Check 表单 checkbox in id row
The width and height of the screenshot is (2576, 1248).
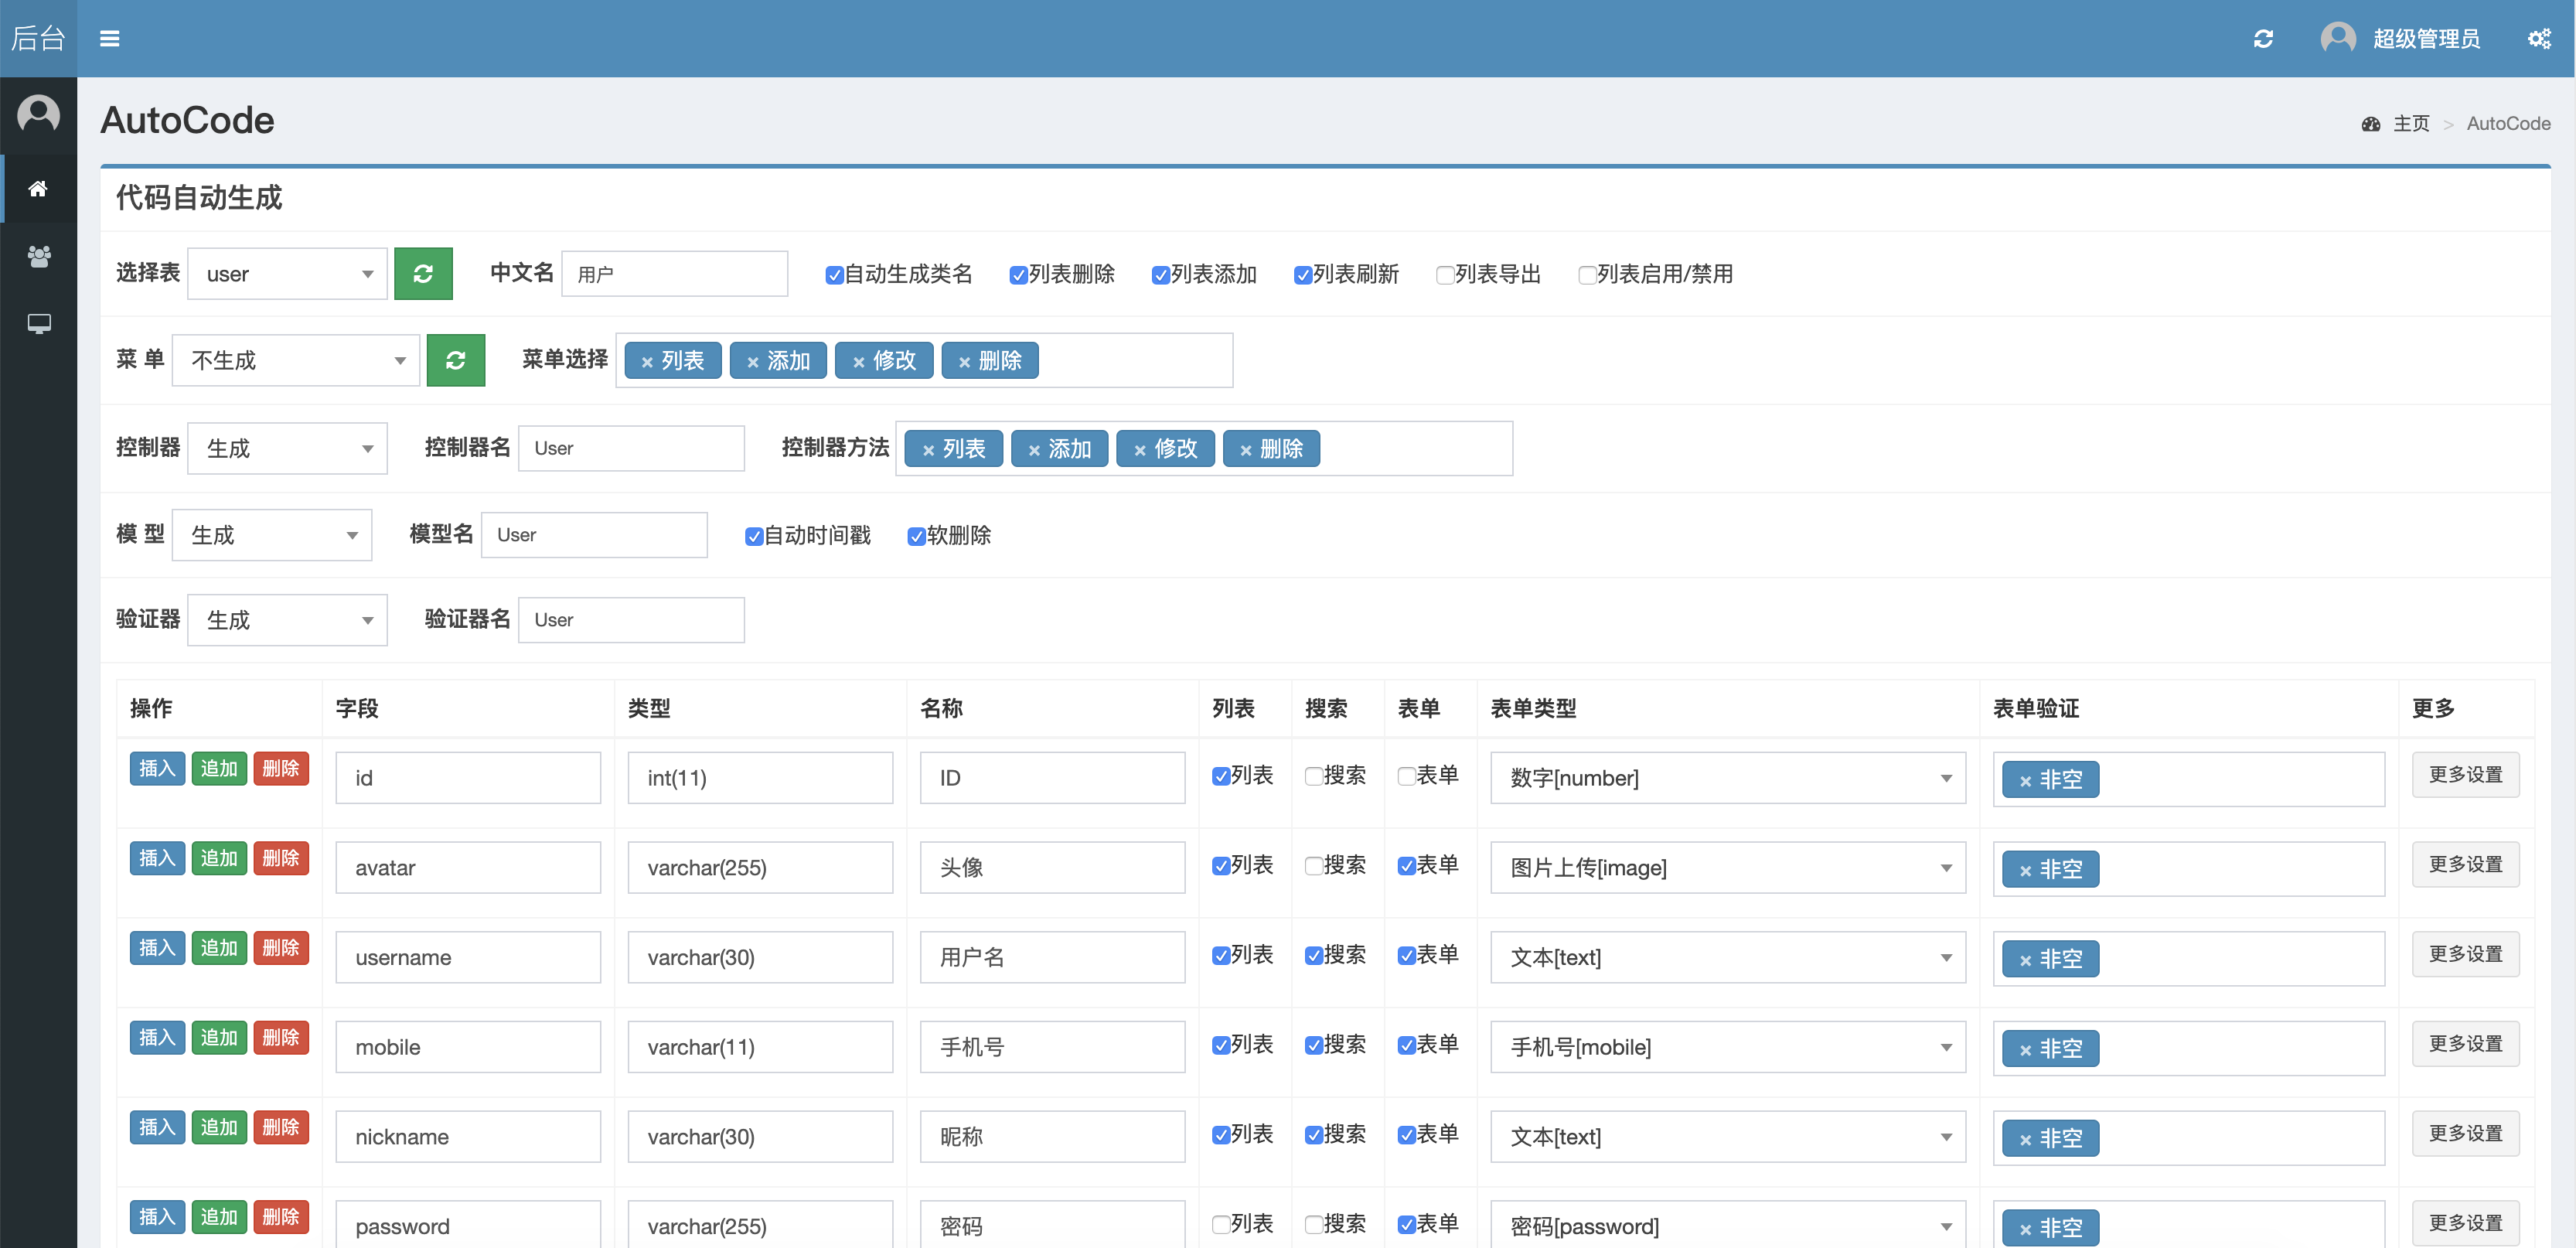pyautogui.click(x=1406, y=776)
